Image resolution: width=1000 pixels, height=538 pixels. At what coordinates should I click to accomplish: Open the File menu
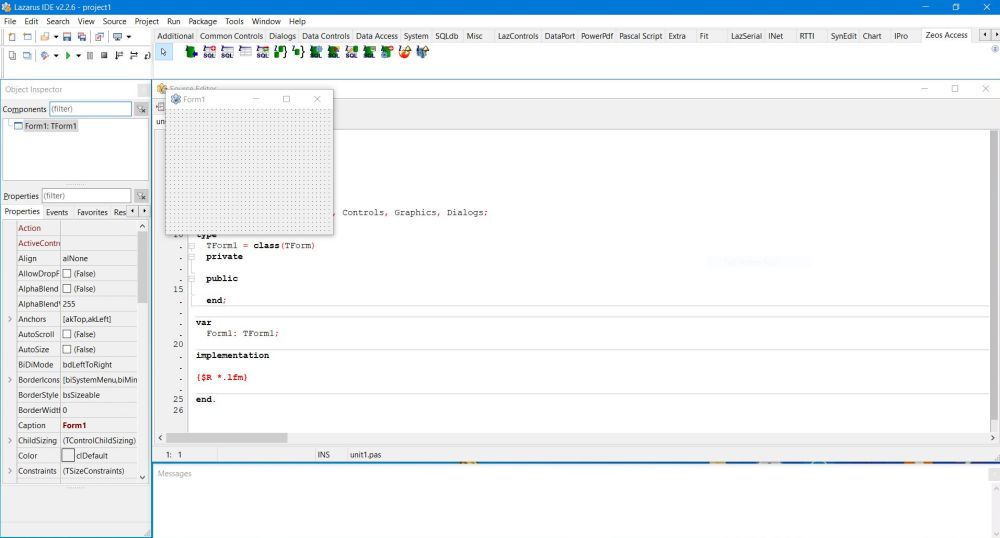[x=10, y=21]
